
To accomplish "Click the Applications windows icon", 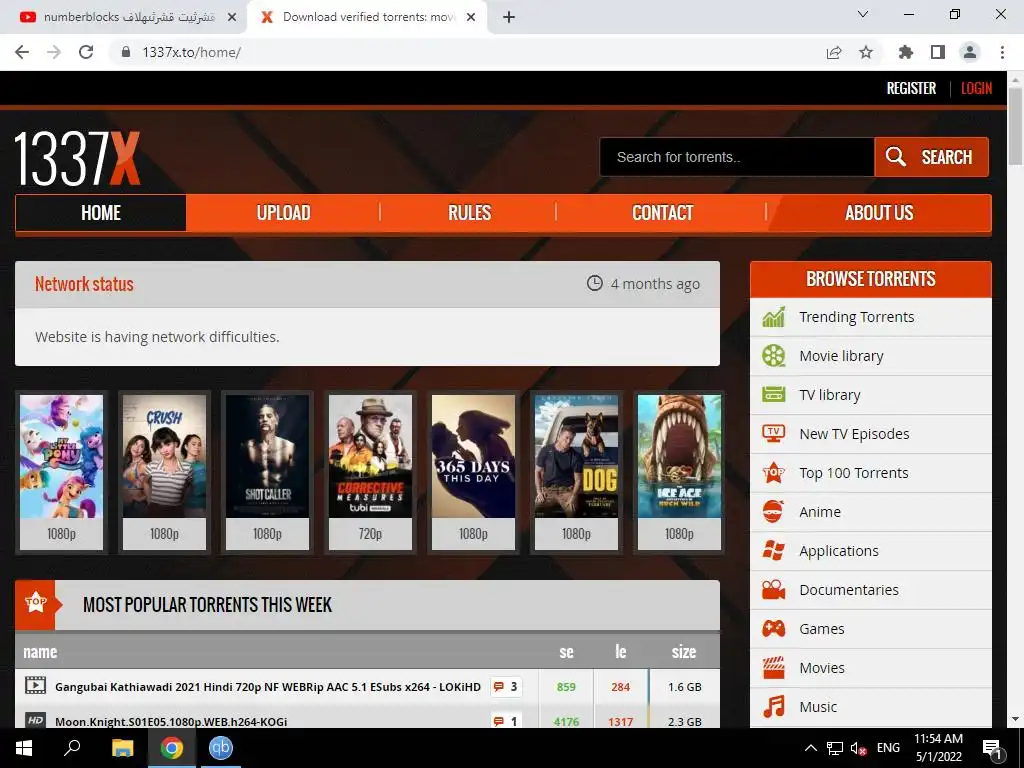I will [x=773, y=551].
